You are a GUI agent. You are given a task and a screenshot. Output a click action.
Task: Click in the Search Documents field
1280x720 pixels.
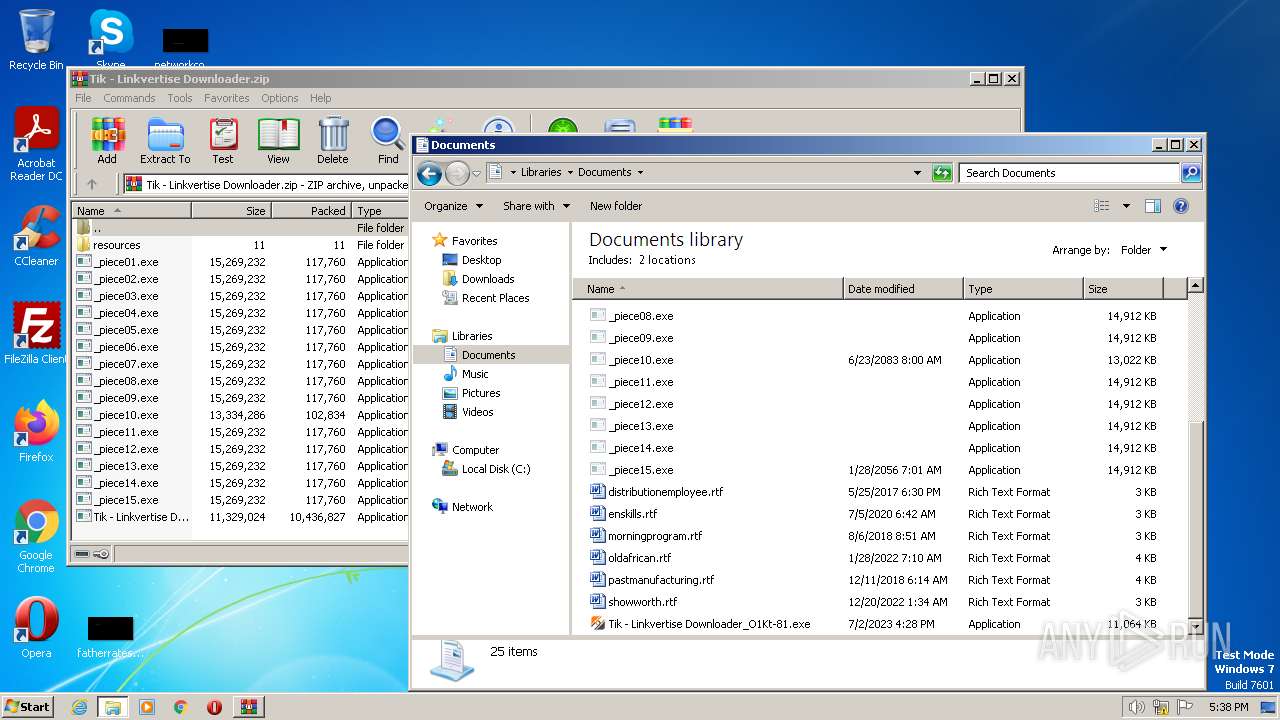(x=1068, y=173)
